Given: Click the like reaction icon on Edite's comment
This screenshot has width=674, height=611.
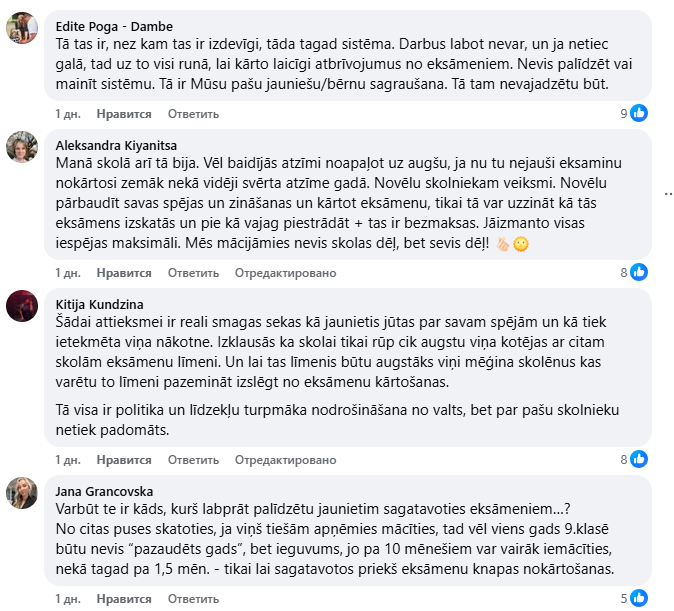Looking at the screenshot, I should pos(639,113).
